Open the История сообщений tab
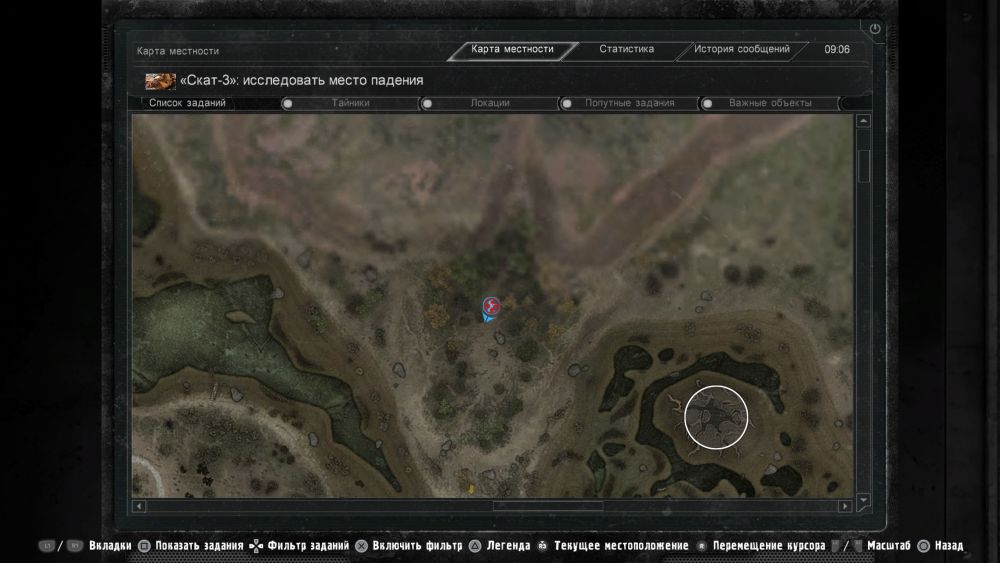This screenshot has height=563, width=1000. [741, 50]
